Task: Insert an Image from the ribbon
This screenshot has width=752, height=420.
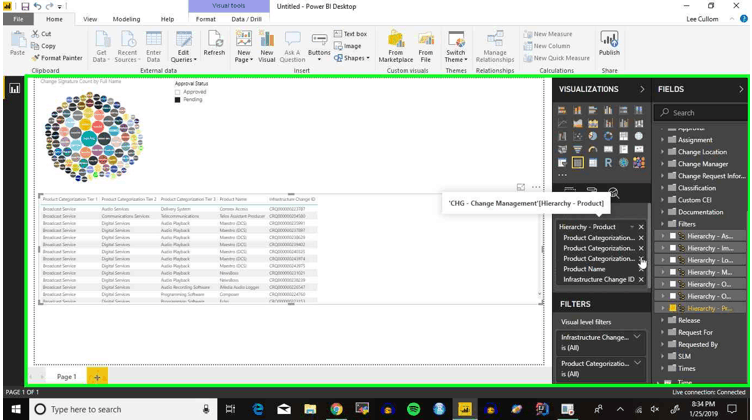Action: click(348, 46)
